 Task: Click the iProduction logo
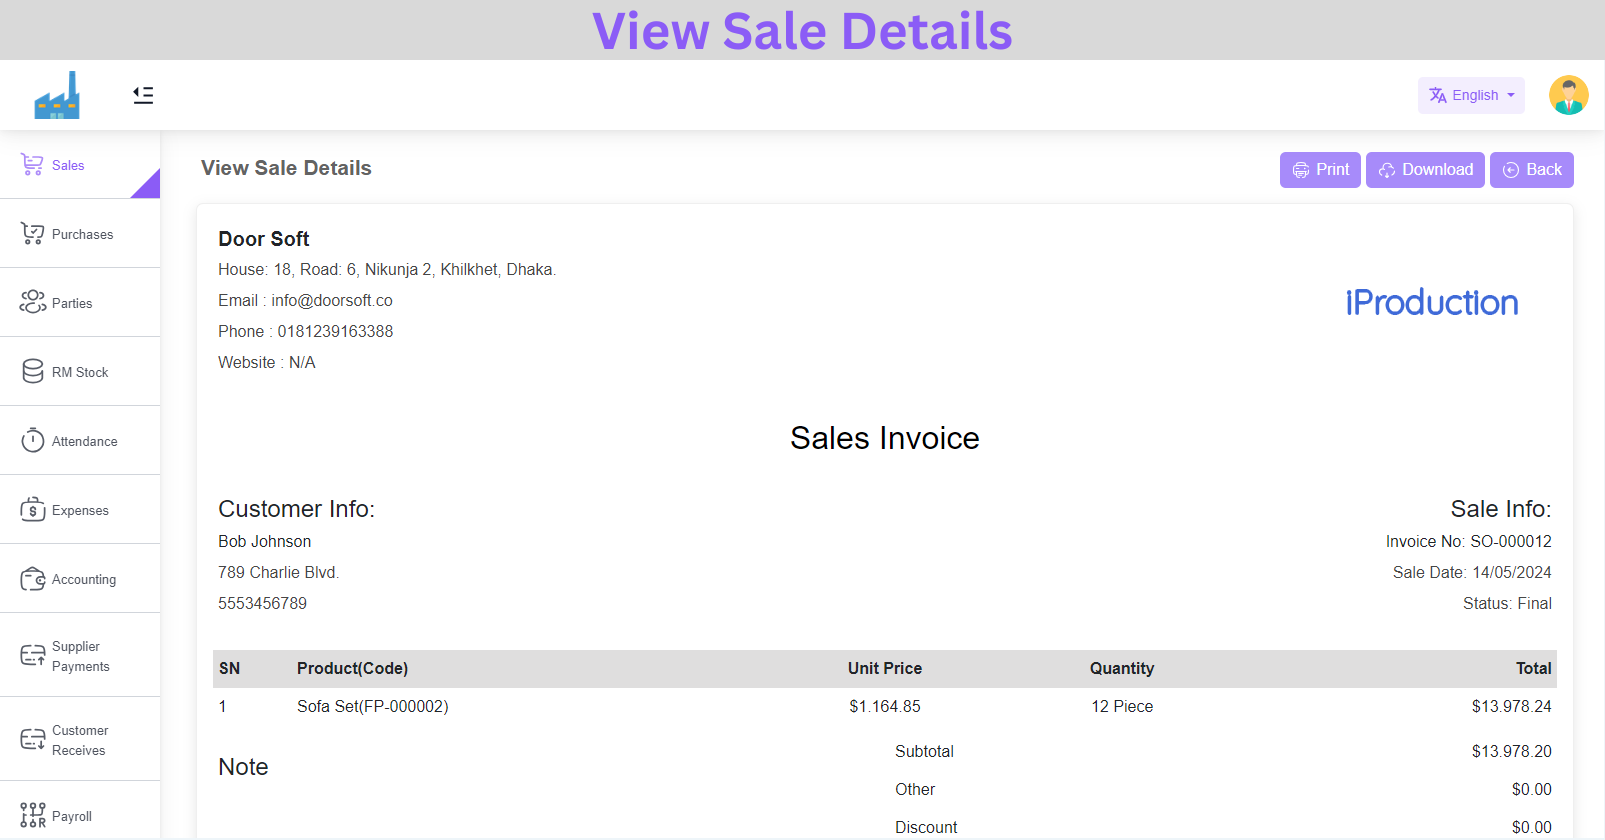coord(1432,303)
